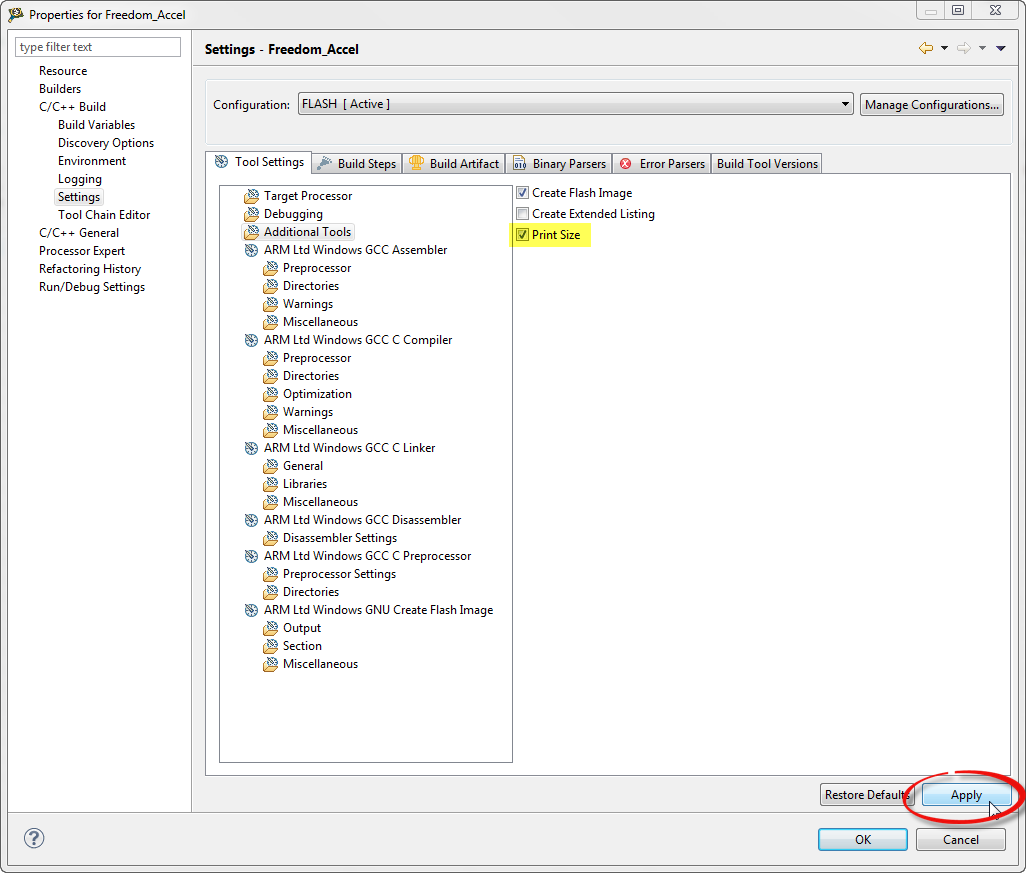This screenshot has height=873, width=1026.
Task: Click the GNU Create Flash Image tool icon
Action: [x=251, y=610]
